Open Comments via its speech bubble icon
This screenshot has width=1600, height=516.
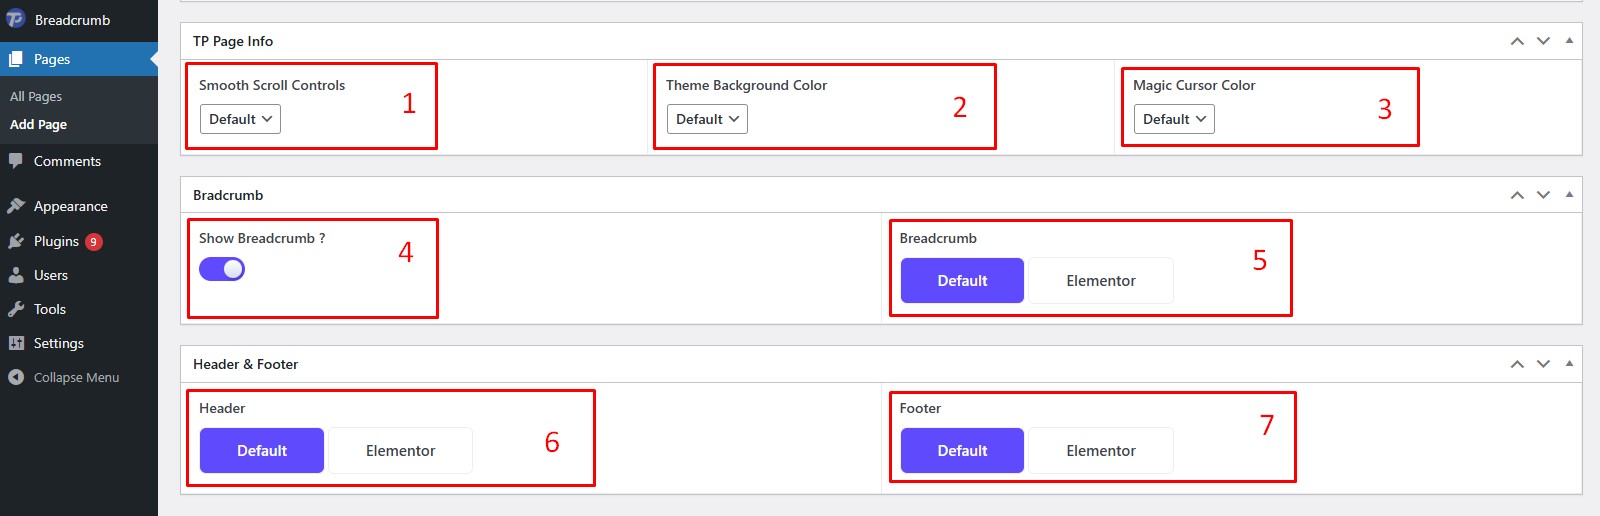16,161
